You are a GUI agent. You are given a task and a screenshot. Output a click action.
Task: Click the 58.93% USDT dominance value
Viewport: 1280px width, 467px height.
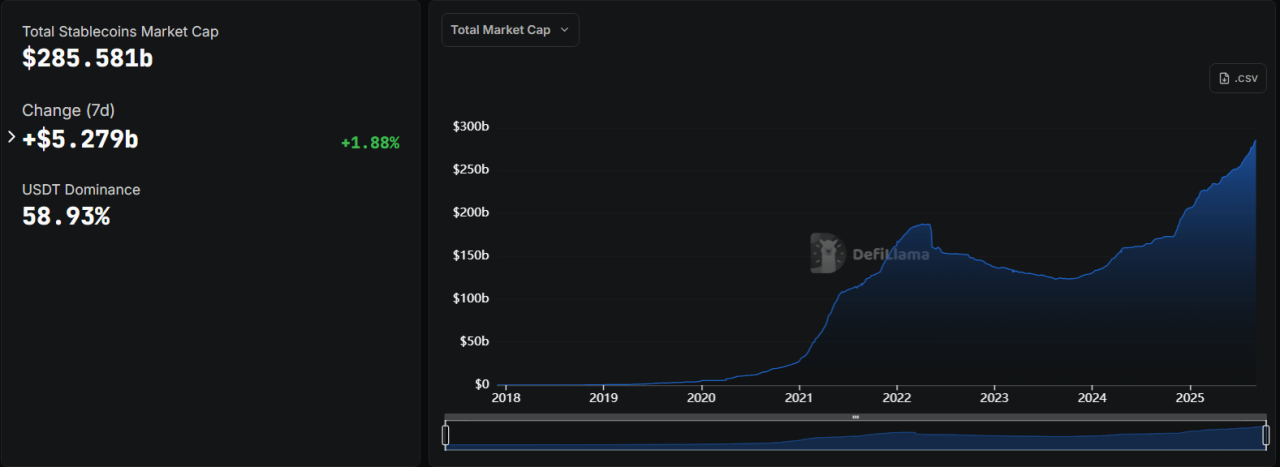coord(66,215)
